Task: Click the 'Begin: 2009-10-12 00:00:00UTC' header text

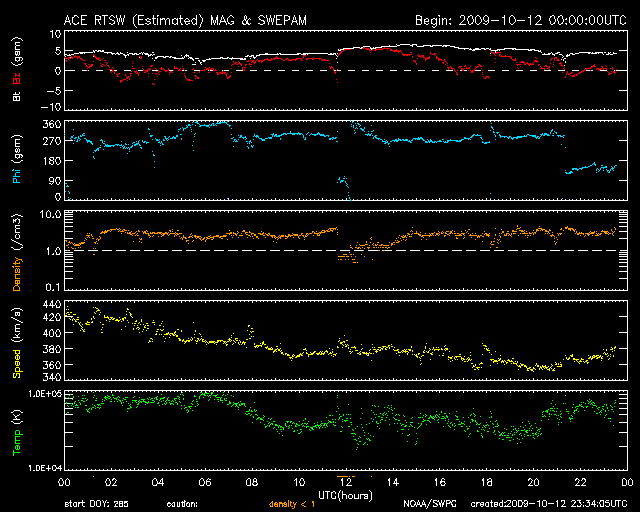Action: point(521,21)
